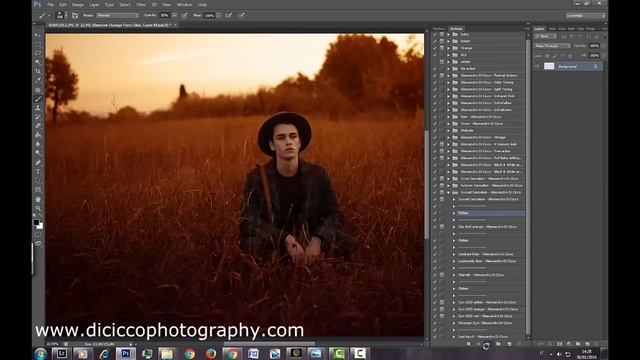
Task: Open the Window menu
Action: click(184, 4)
